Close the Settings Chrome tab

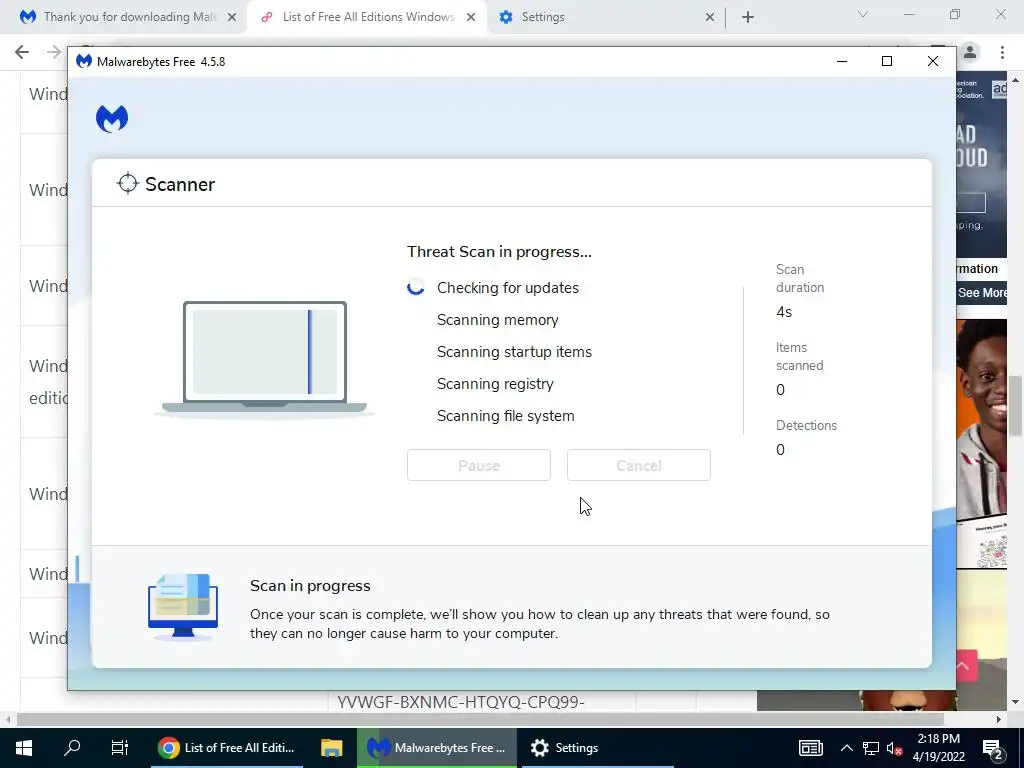click(x=710, y=18)
